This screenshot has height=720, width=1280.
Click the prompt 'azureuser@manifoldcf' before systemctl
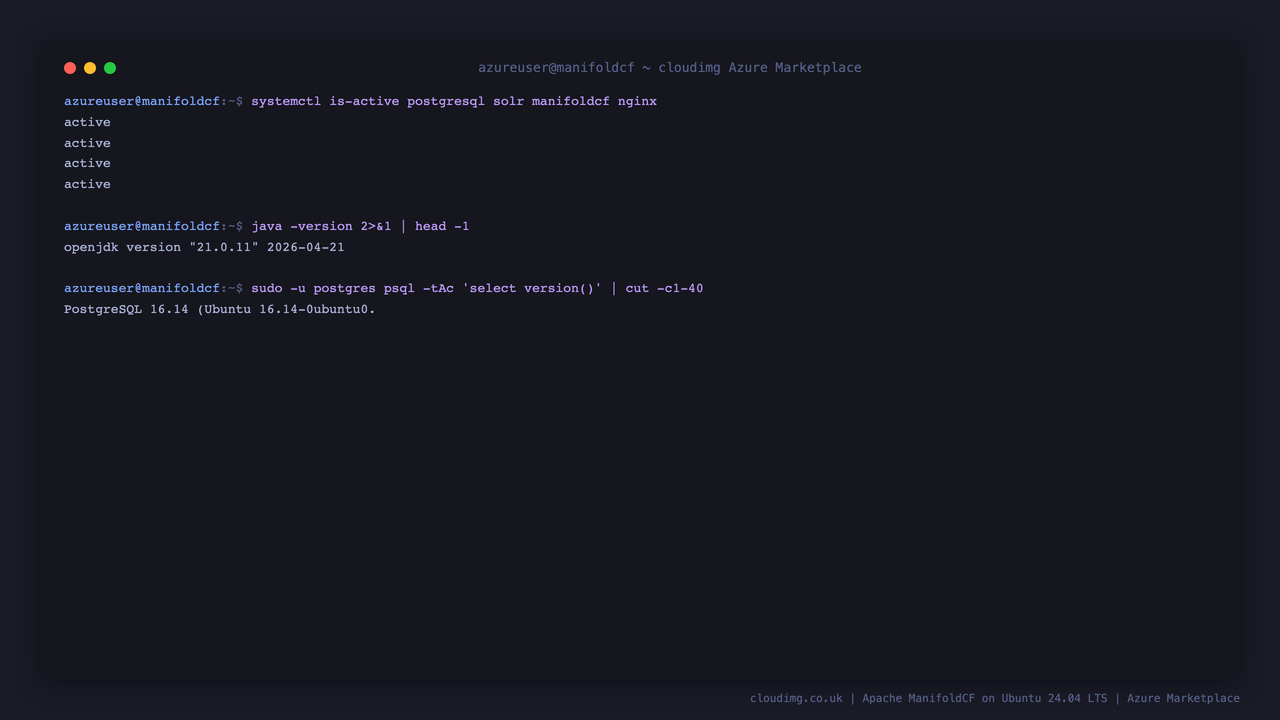[x=142, y=101]
